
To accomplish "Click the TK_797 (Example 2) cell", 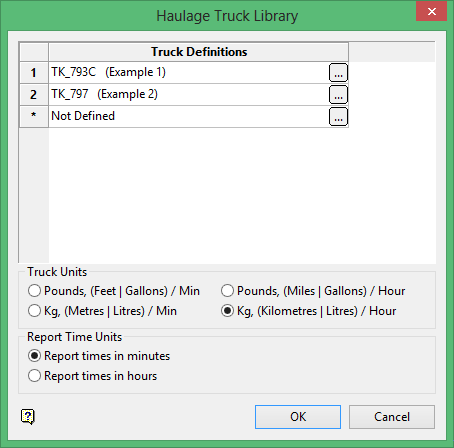I will [189, 94].
